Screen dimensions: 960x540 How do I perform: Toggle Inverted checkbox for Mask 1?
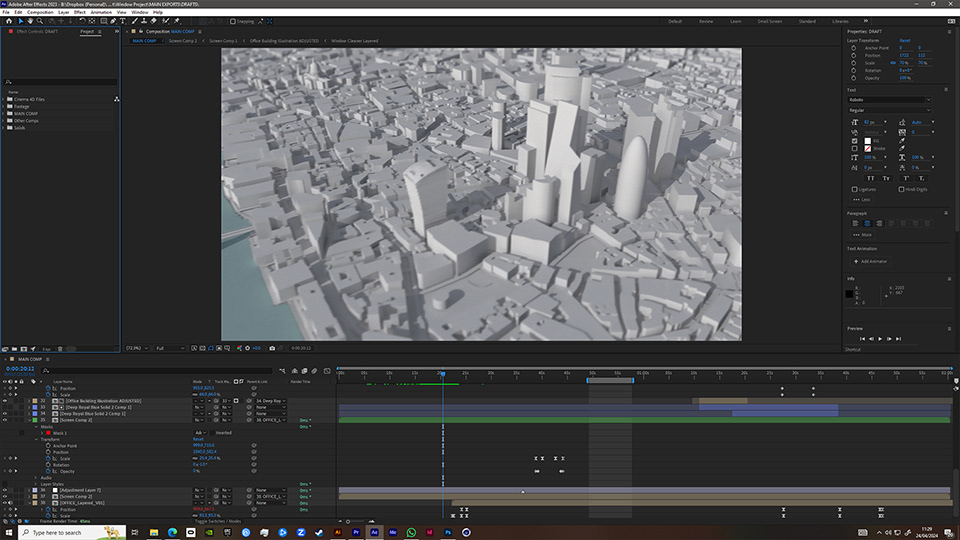pyautogui.click(x=211, y=433)
